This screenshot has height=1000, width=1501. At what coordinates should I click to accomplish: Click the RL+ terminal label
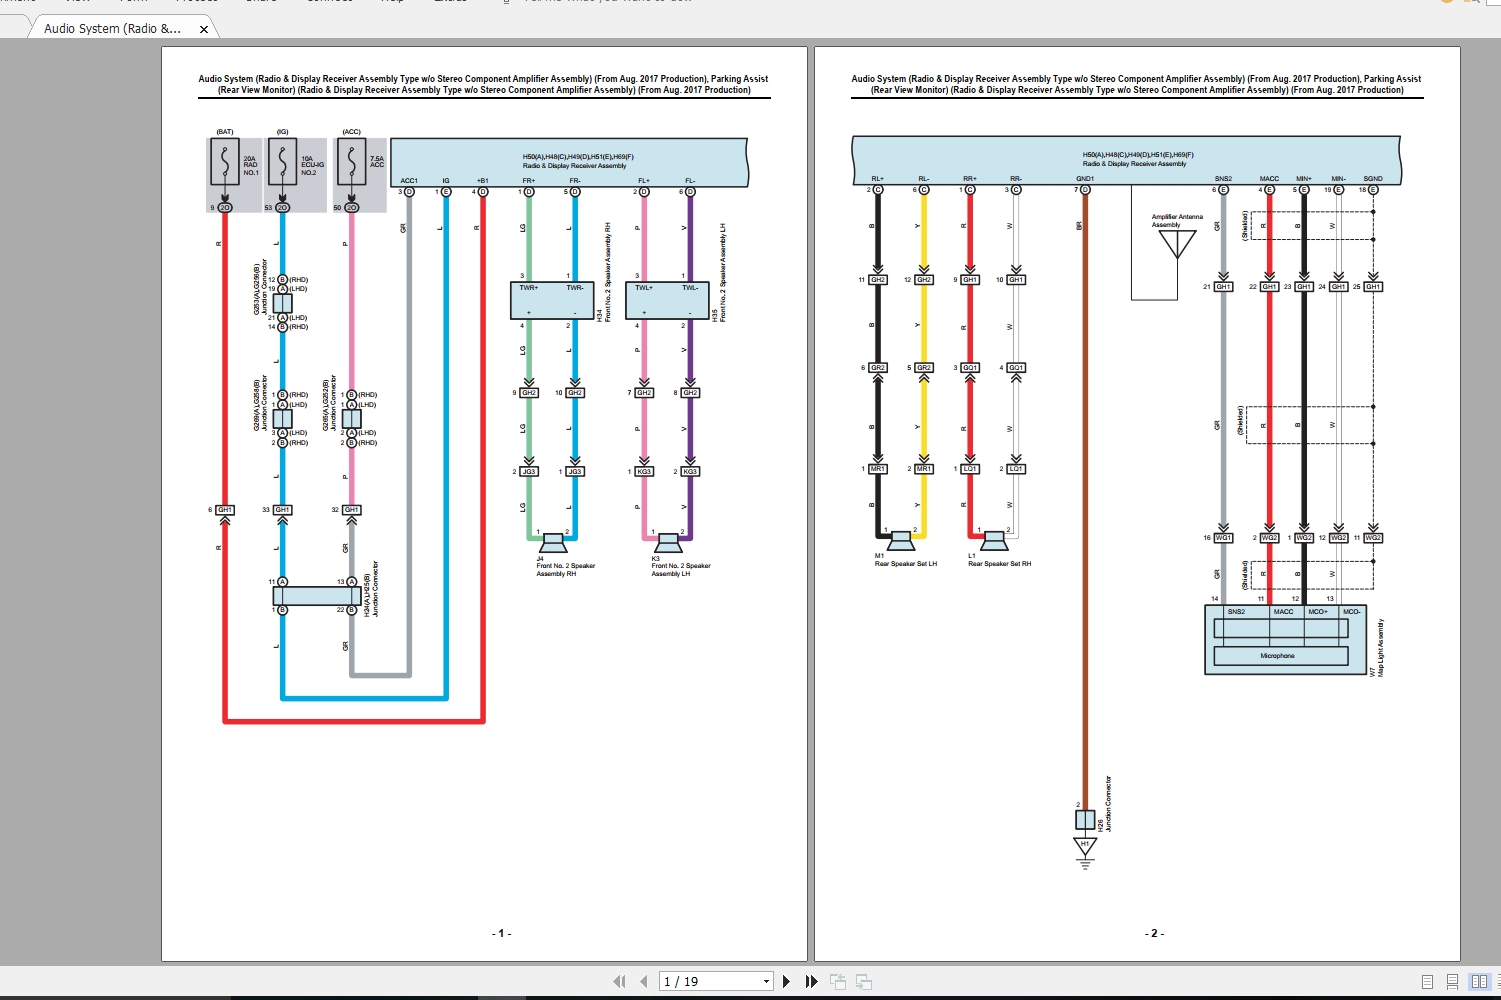pyautogui.click(x=877, y=179)
